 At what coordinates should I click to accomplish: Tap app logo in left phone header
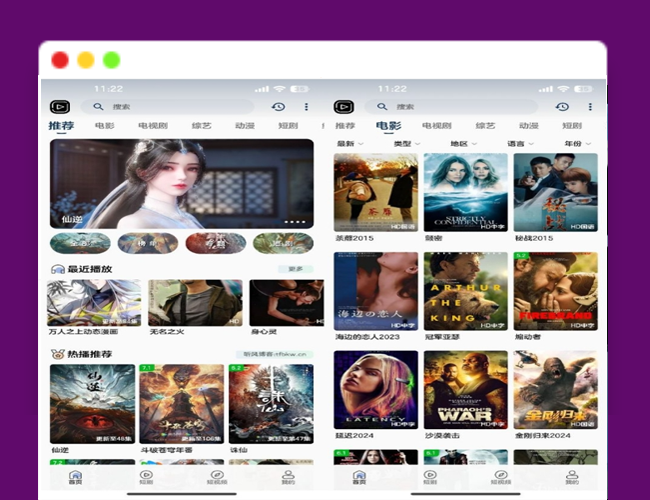click(x=59, y=107)
